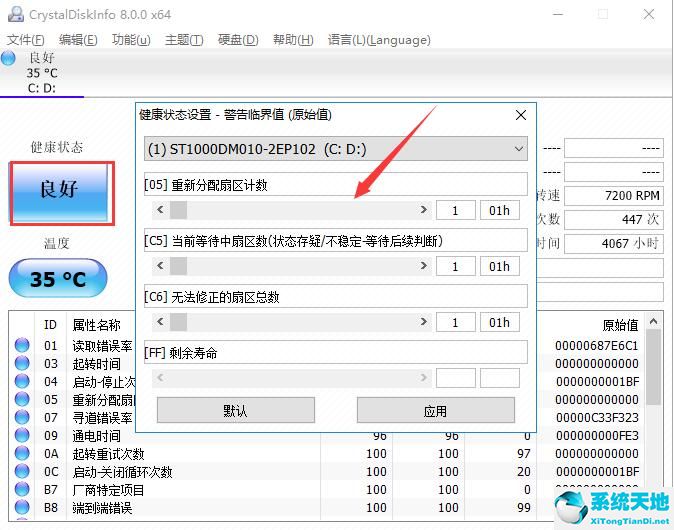Image resolution: width=674 pixels, height=530 pixels.
Task: Click status orb of 04 启动-停止 row
Action: [22, 381]
